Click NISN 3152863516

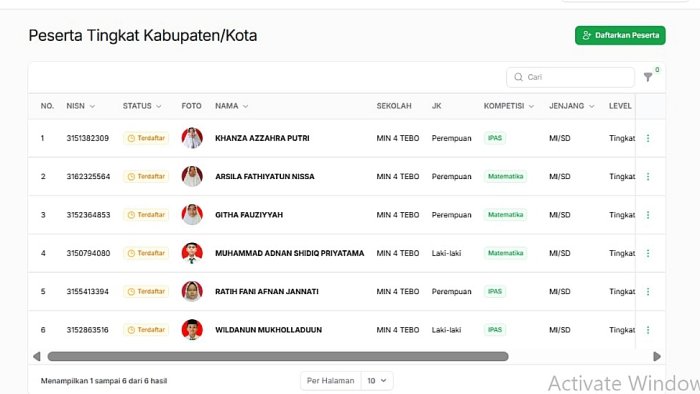[88, 330]
